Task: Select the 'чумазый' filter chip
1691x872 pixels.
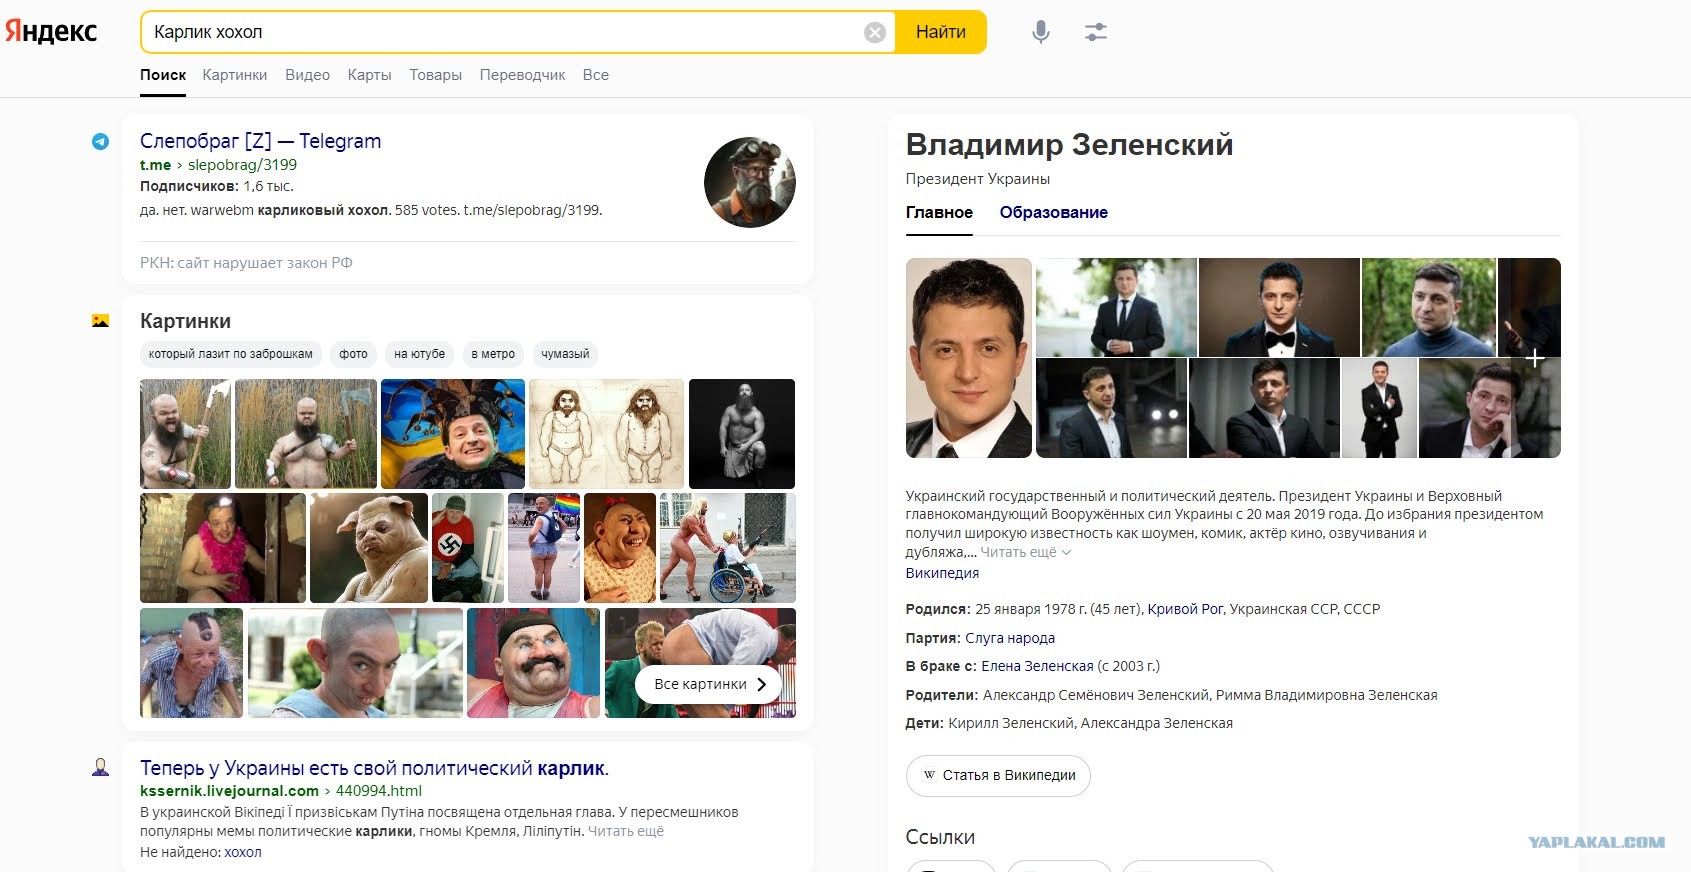Action: click(x=565, y=354)
